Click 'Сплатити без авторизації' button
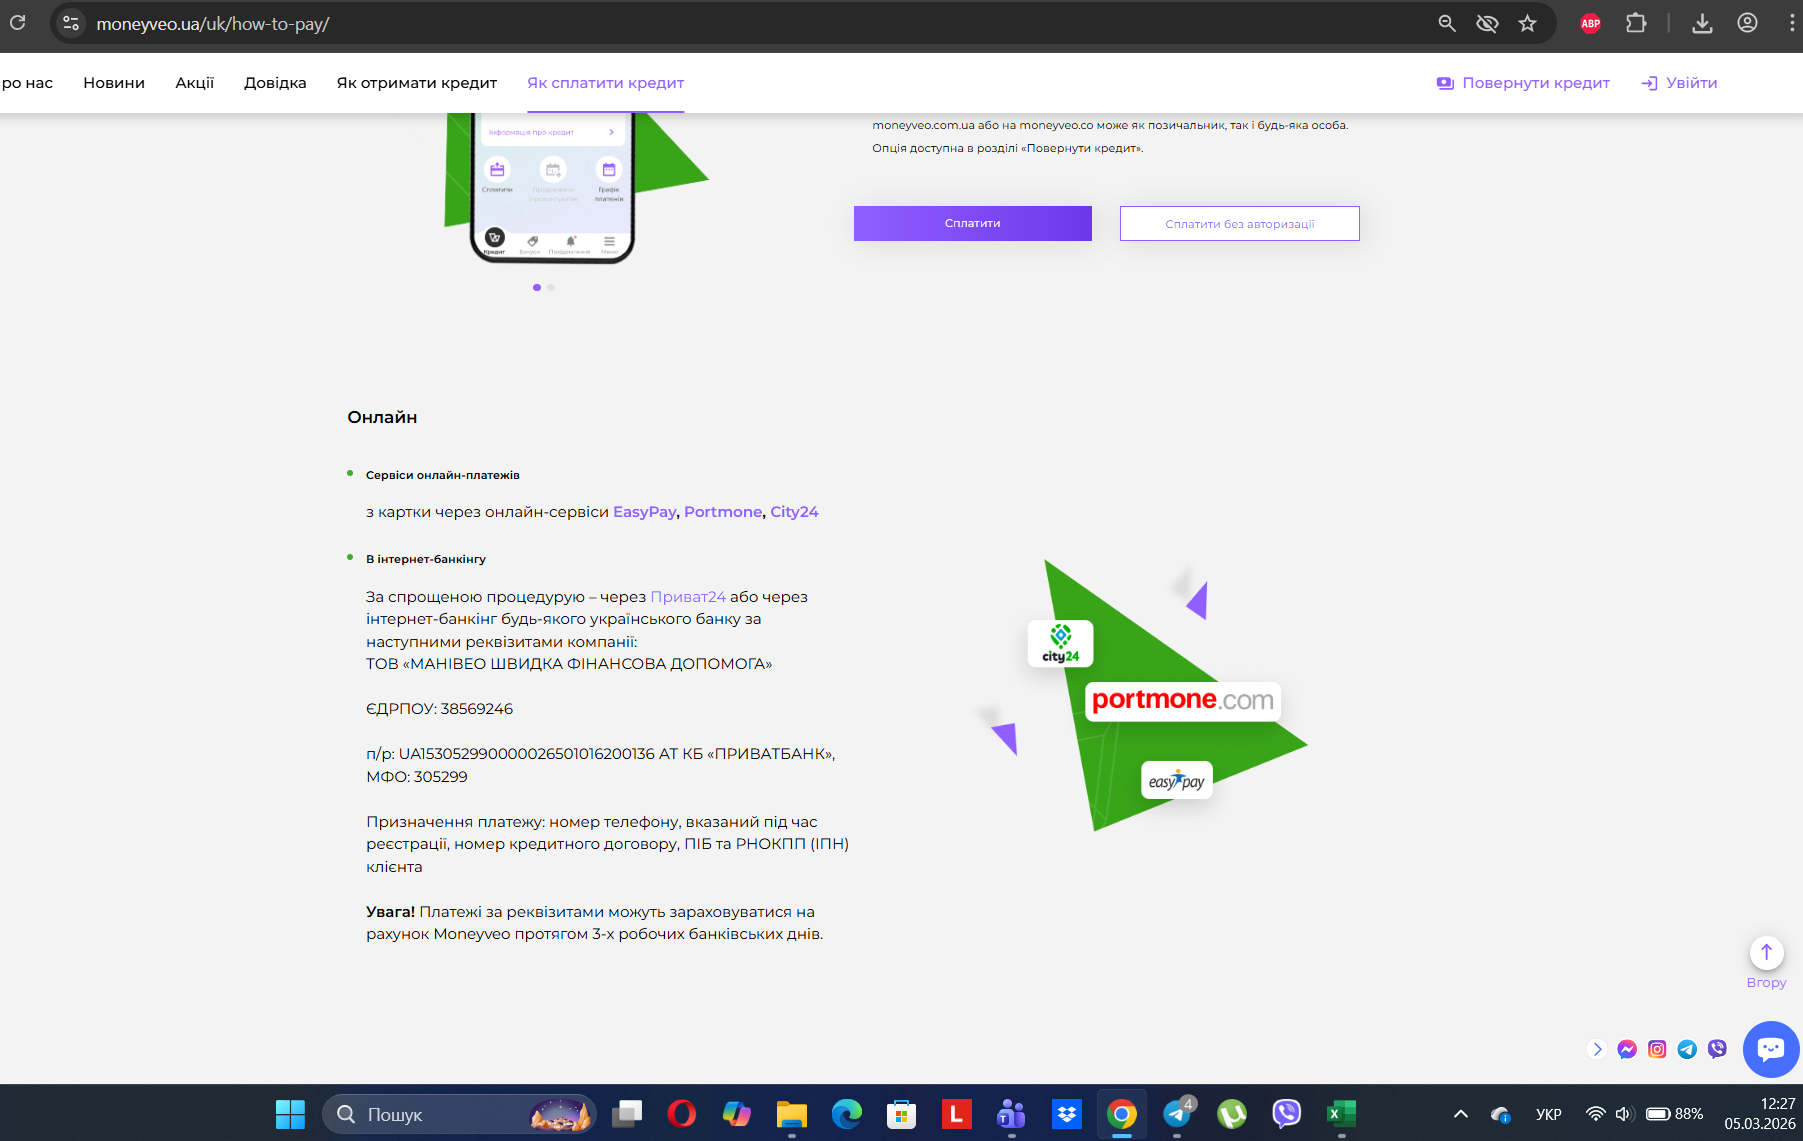1803x1141 pixels. 1240,223
